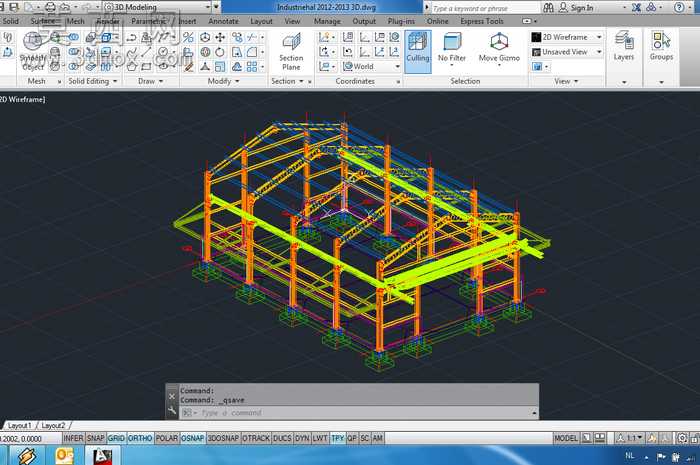
Task: Toggle ORTHO mode in status bar
Action: point(140,438)
